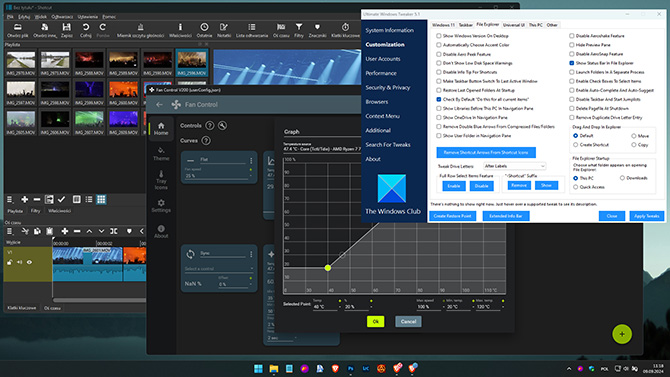Toggle V1 track lock icon in Shotcut
Viewport: 670px width, 377px height.
pos(10,262)
